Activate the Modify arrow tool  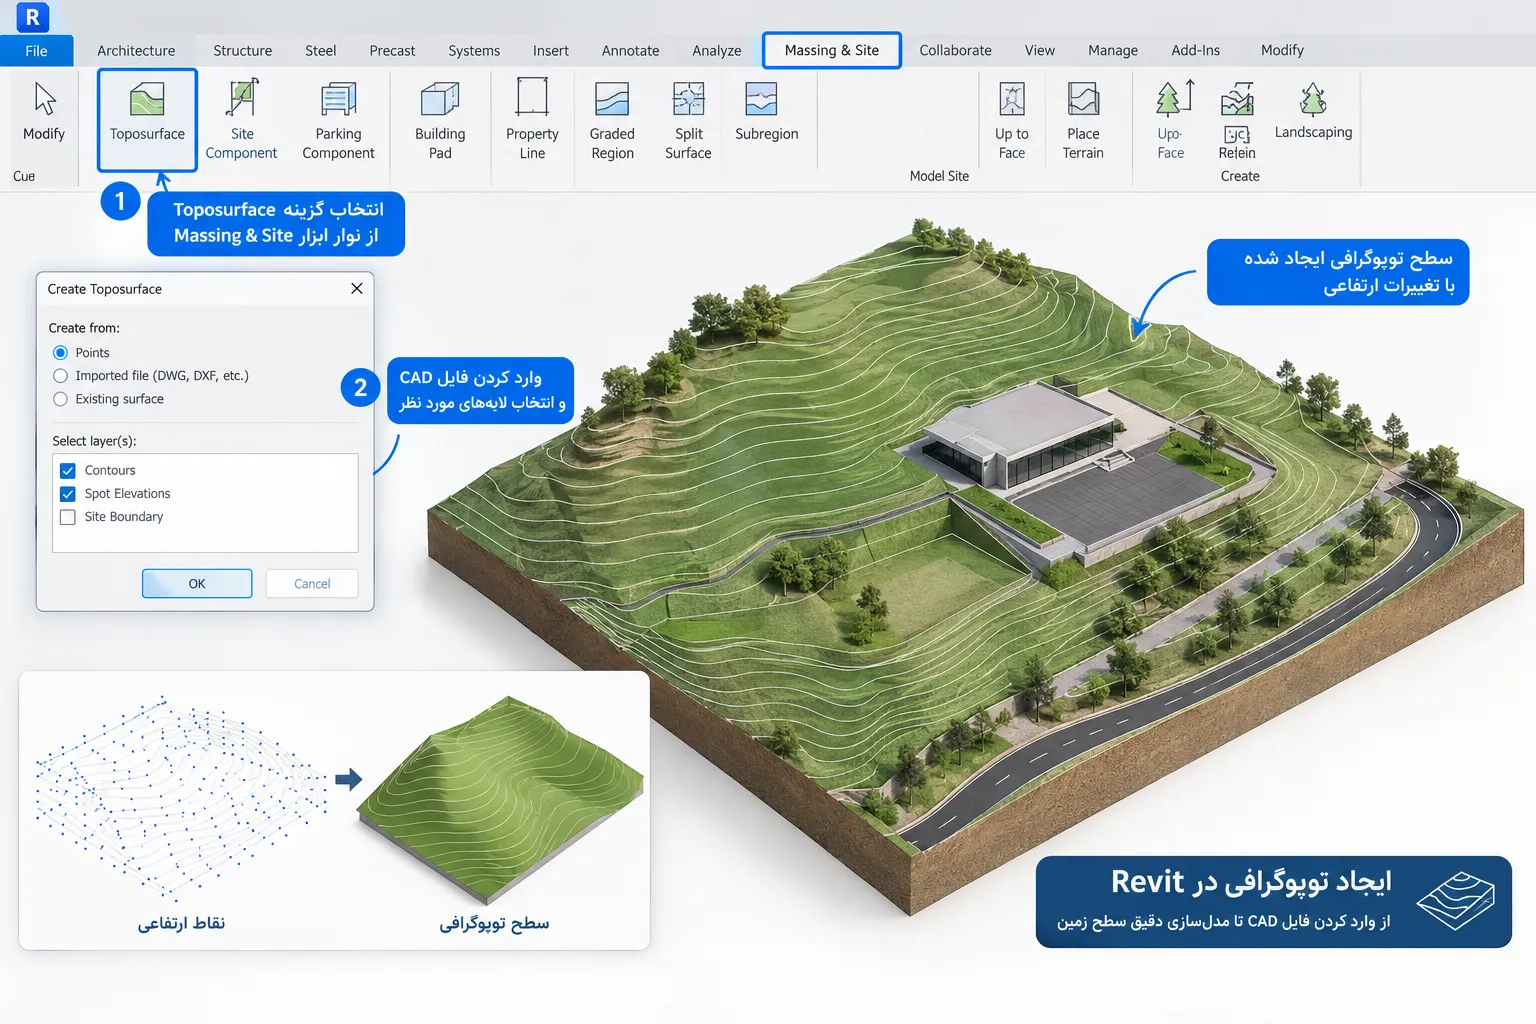pyautogui.click(x=44, y=112)
